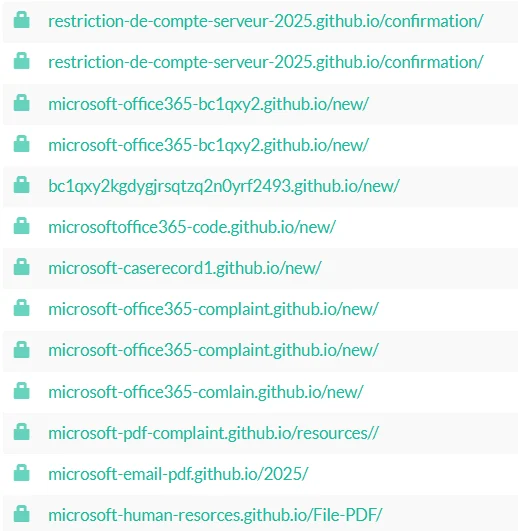Open microsoft-human-resorces.github.io/File-PDF/ link
The width and height of the screenshot is (518, 531).
pyautogui.click(x=215, y=515)
